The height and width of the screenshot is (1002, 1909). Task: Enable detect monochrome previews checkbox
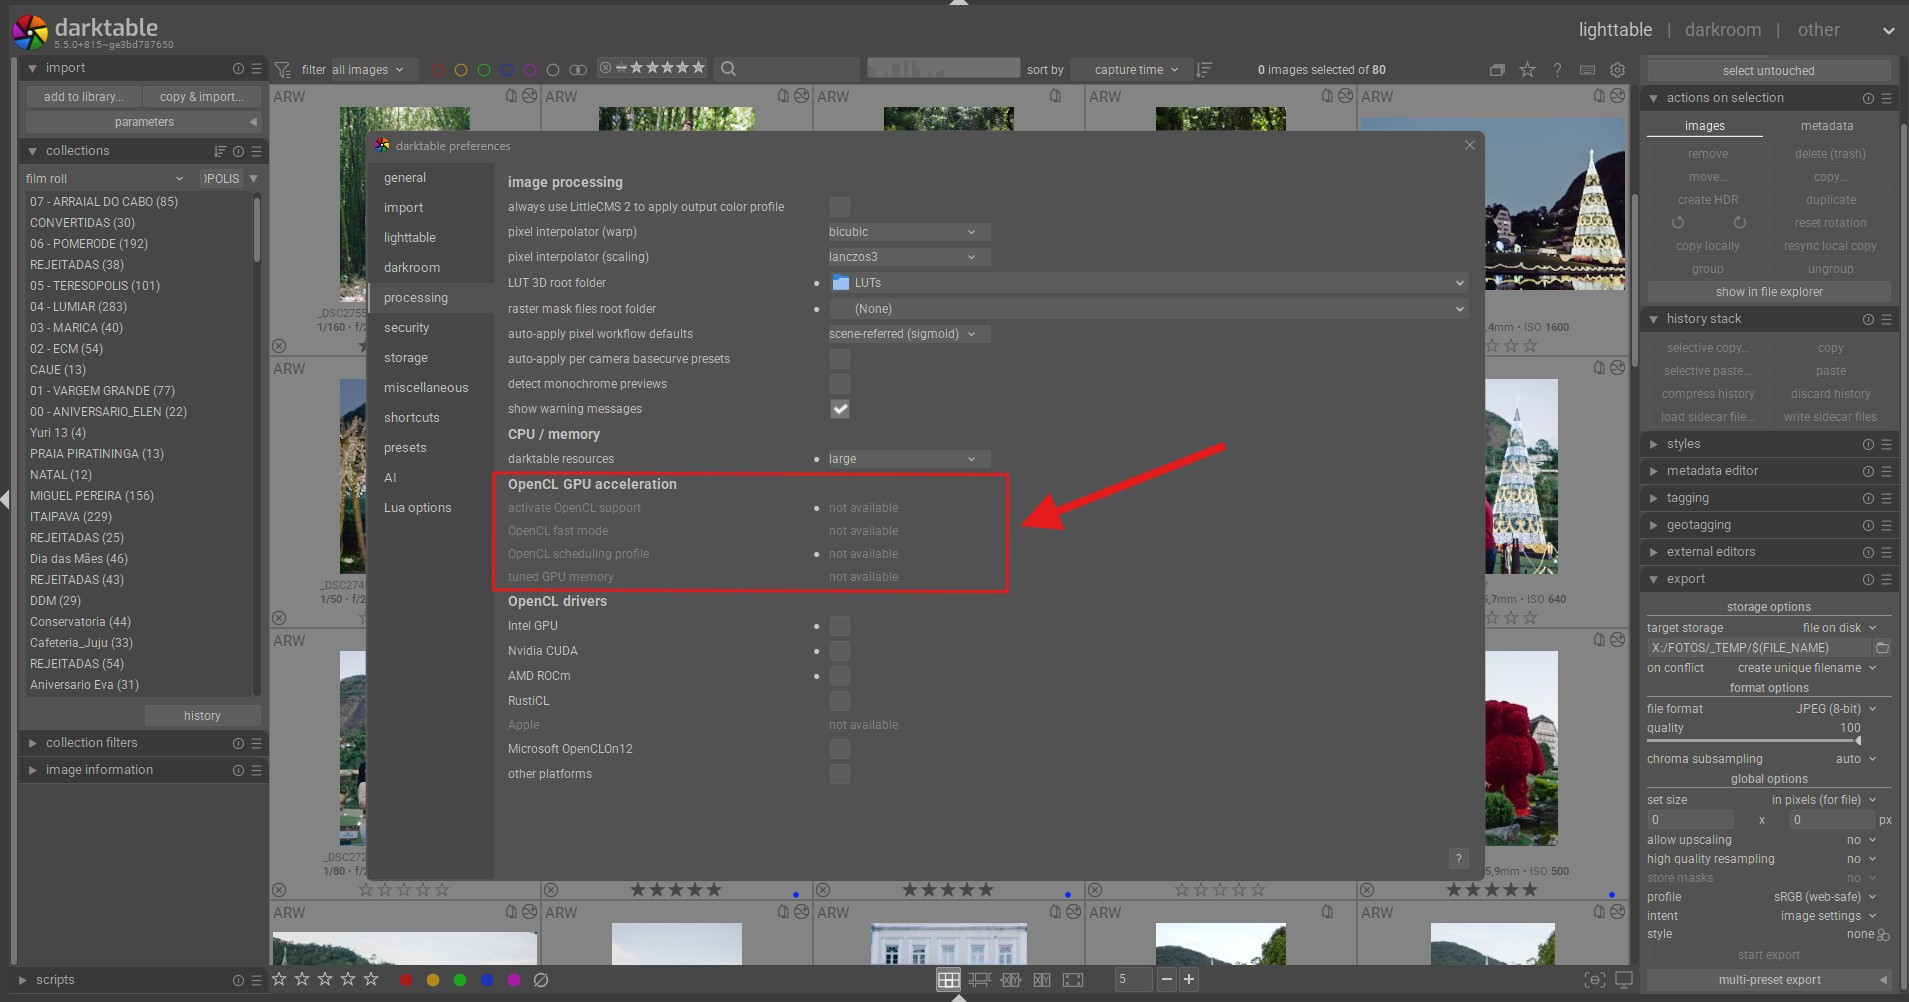pyautogui.click(x=840, y=384)
